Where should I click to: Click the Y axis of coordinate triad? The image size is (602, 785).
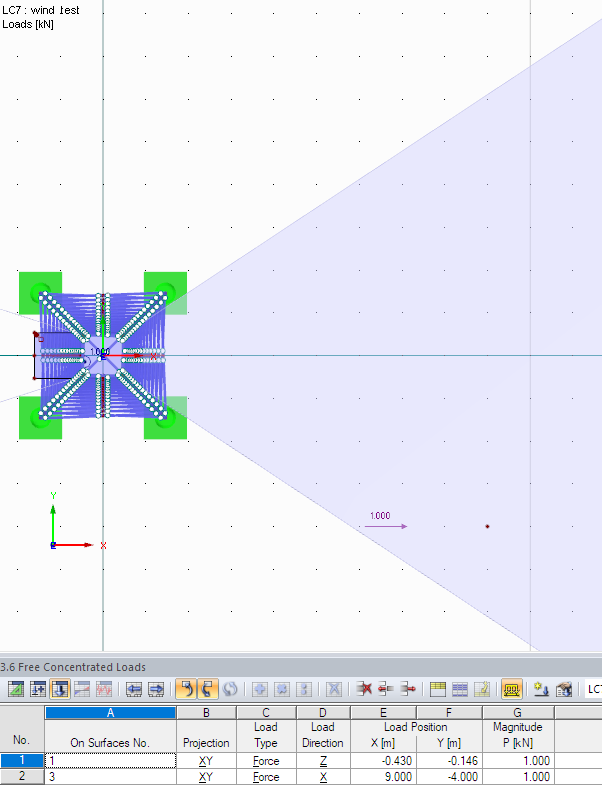53,523
